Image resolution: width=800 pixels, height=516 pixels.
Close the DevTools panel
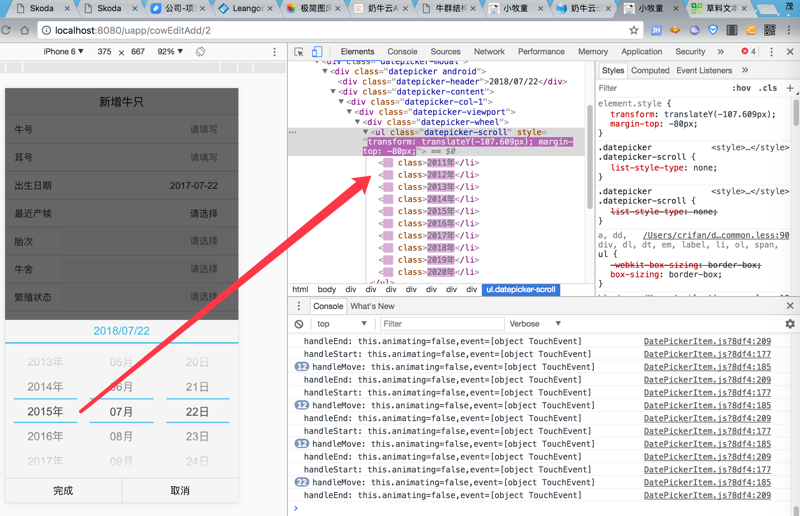(x=790, y=52)
